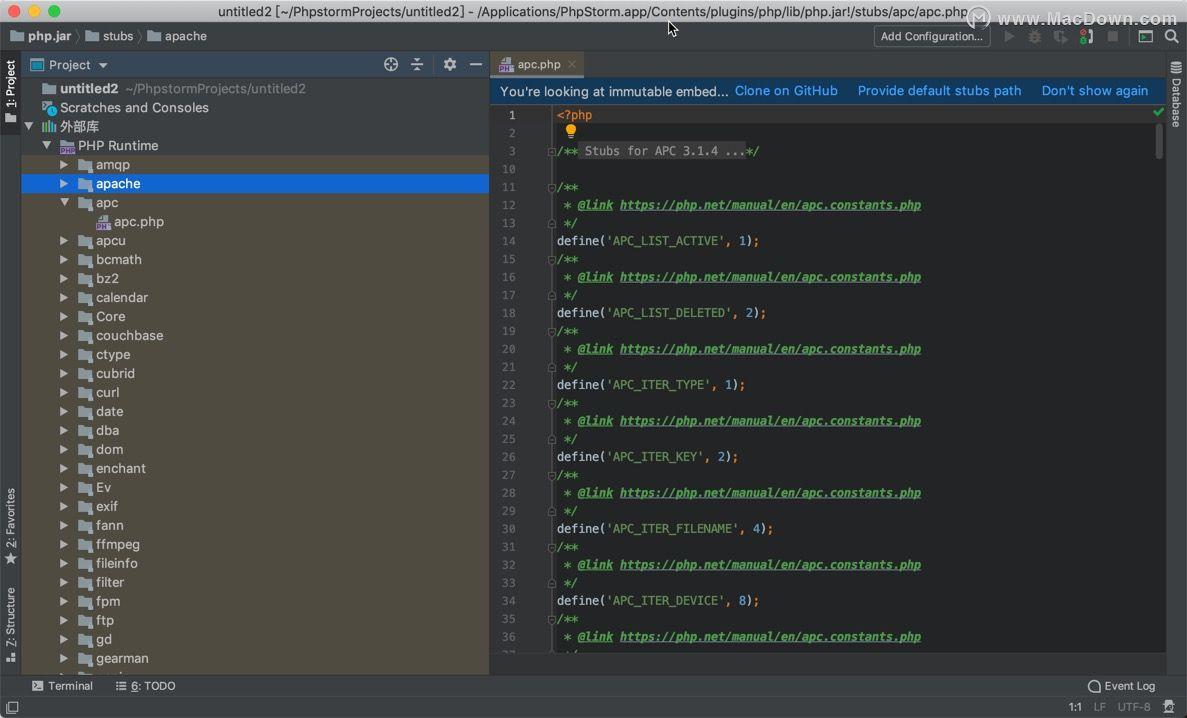Select the gearman folder
1187x718 pixels.
(x=122, y=658)
